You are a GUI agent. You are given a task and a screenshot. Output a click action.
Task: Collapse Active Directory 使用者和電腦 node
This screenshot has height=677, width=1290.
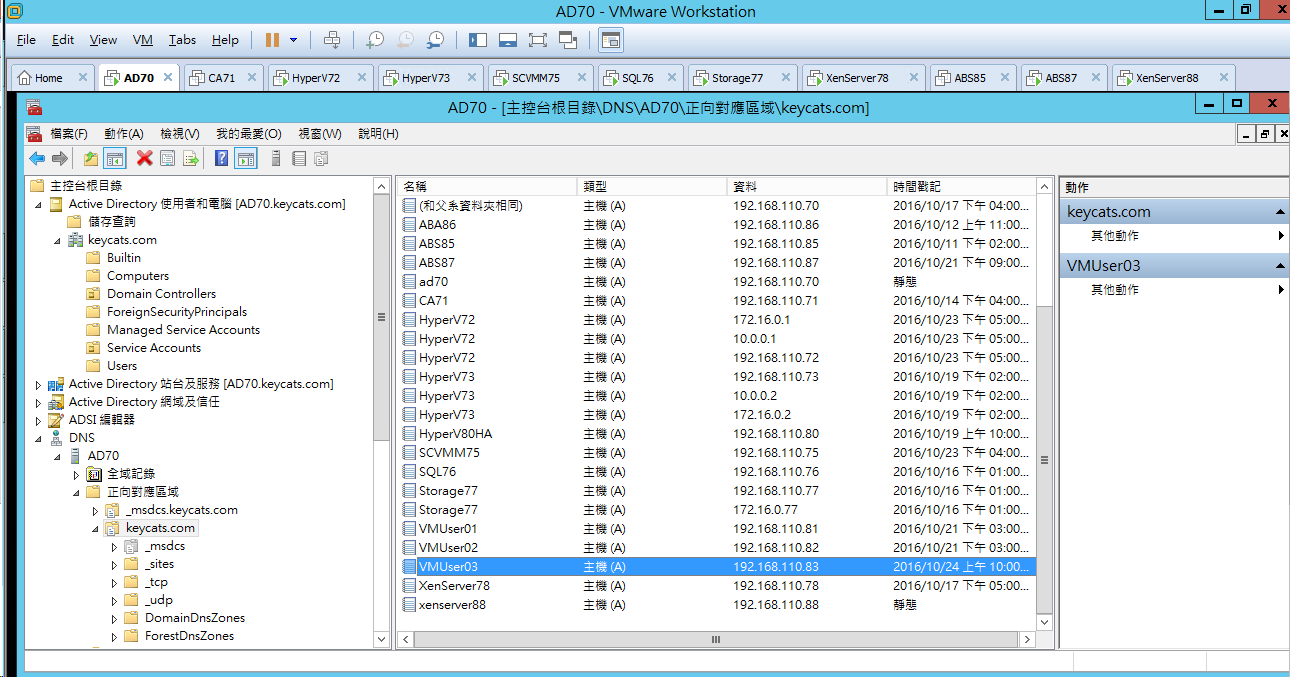(x=39, y=204)
